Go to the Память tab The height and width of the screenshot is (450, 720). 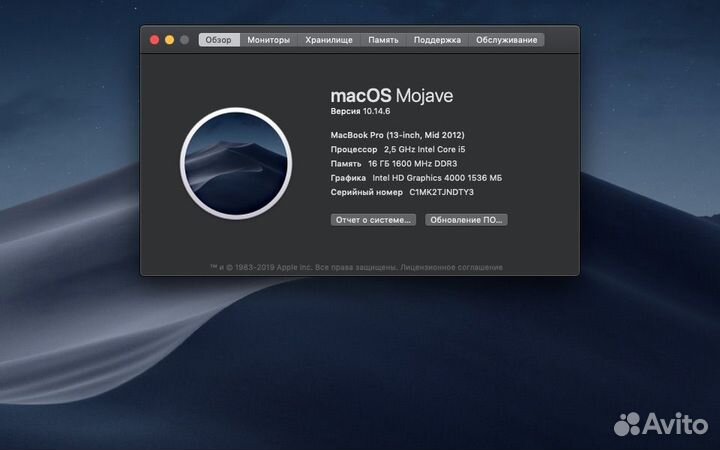pyautogui.click(x=383, y=40)
